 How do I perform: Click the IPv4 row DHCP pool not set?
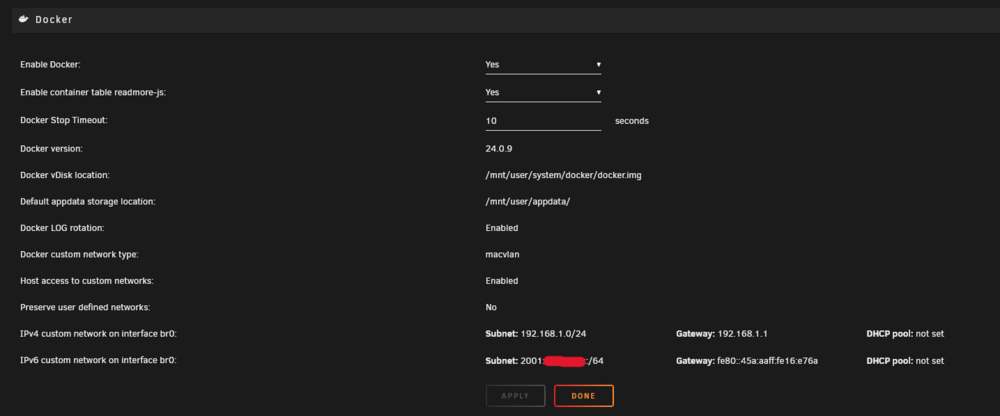tap(905, 334)
